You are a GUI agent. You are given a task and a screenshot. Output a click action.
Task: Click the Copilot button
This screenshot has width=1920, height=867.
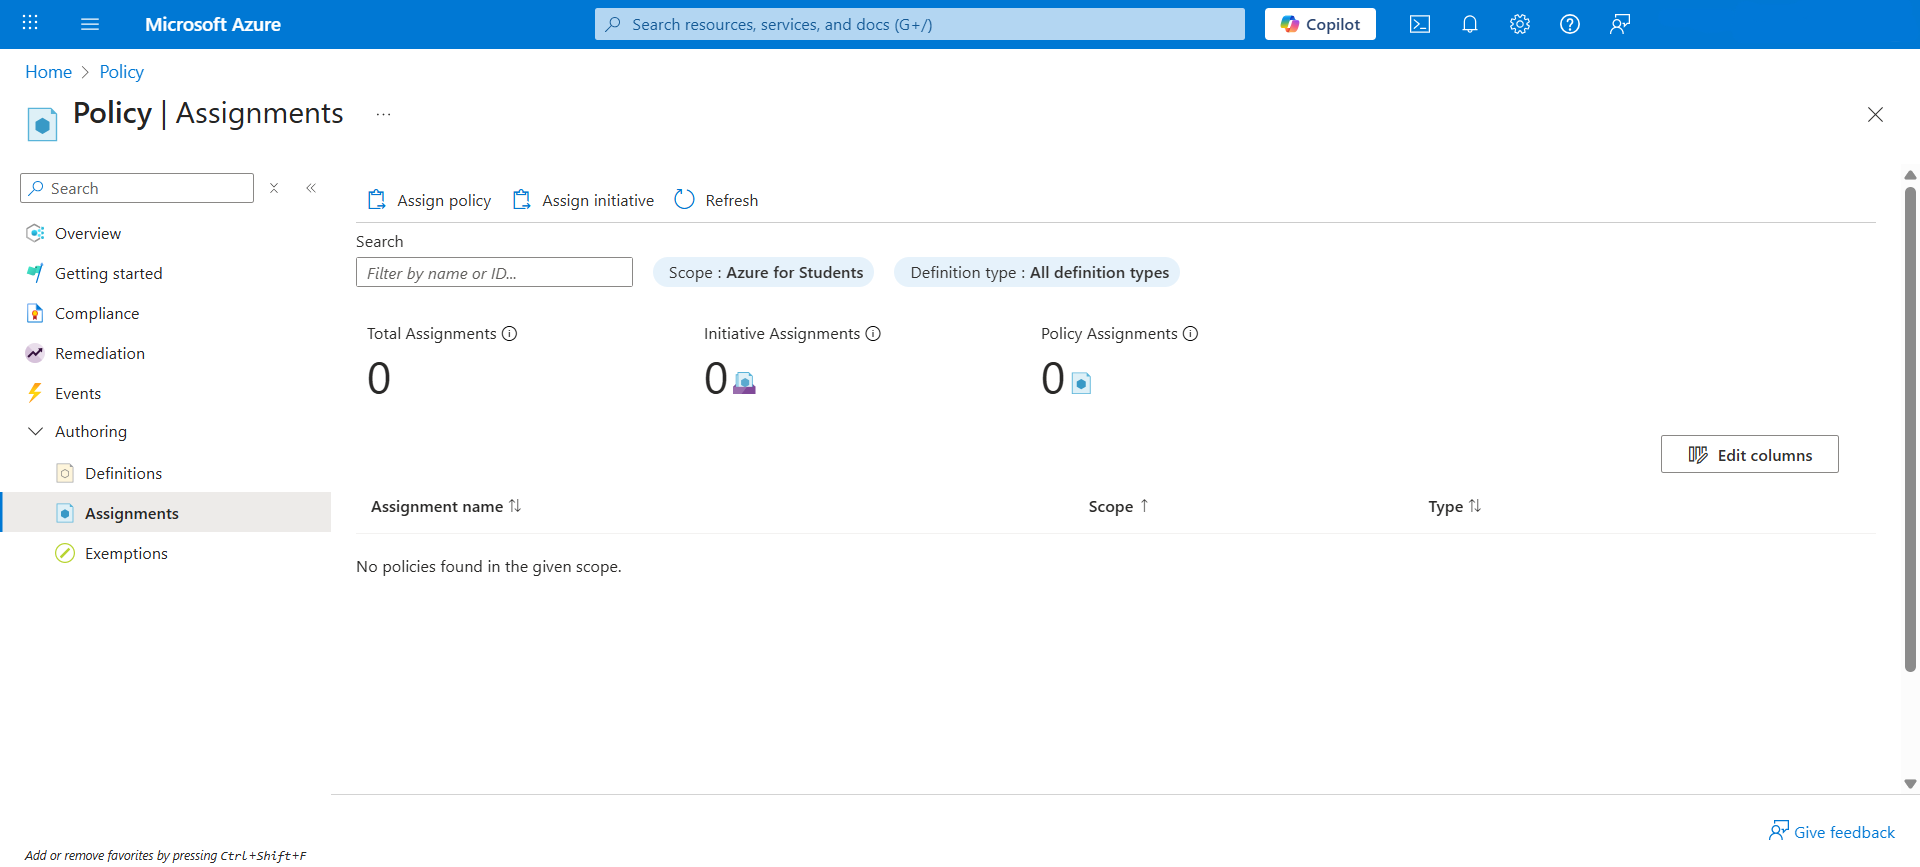1320,24
